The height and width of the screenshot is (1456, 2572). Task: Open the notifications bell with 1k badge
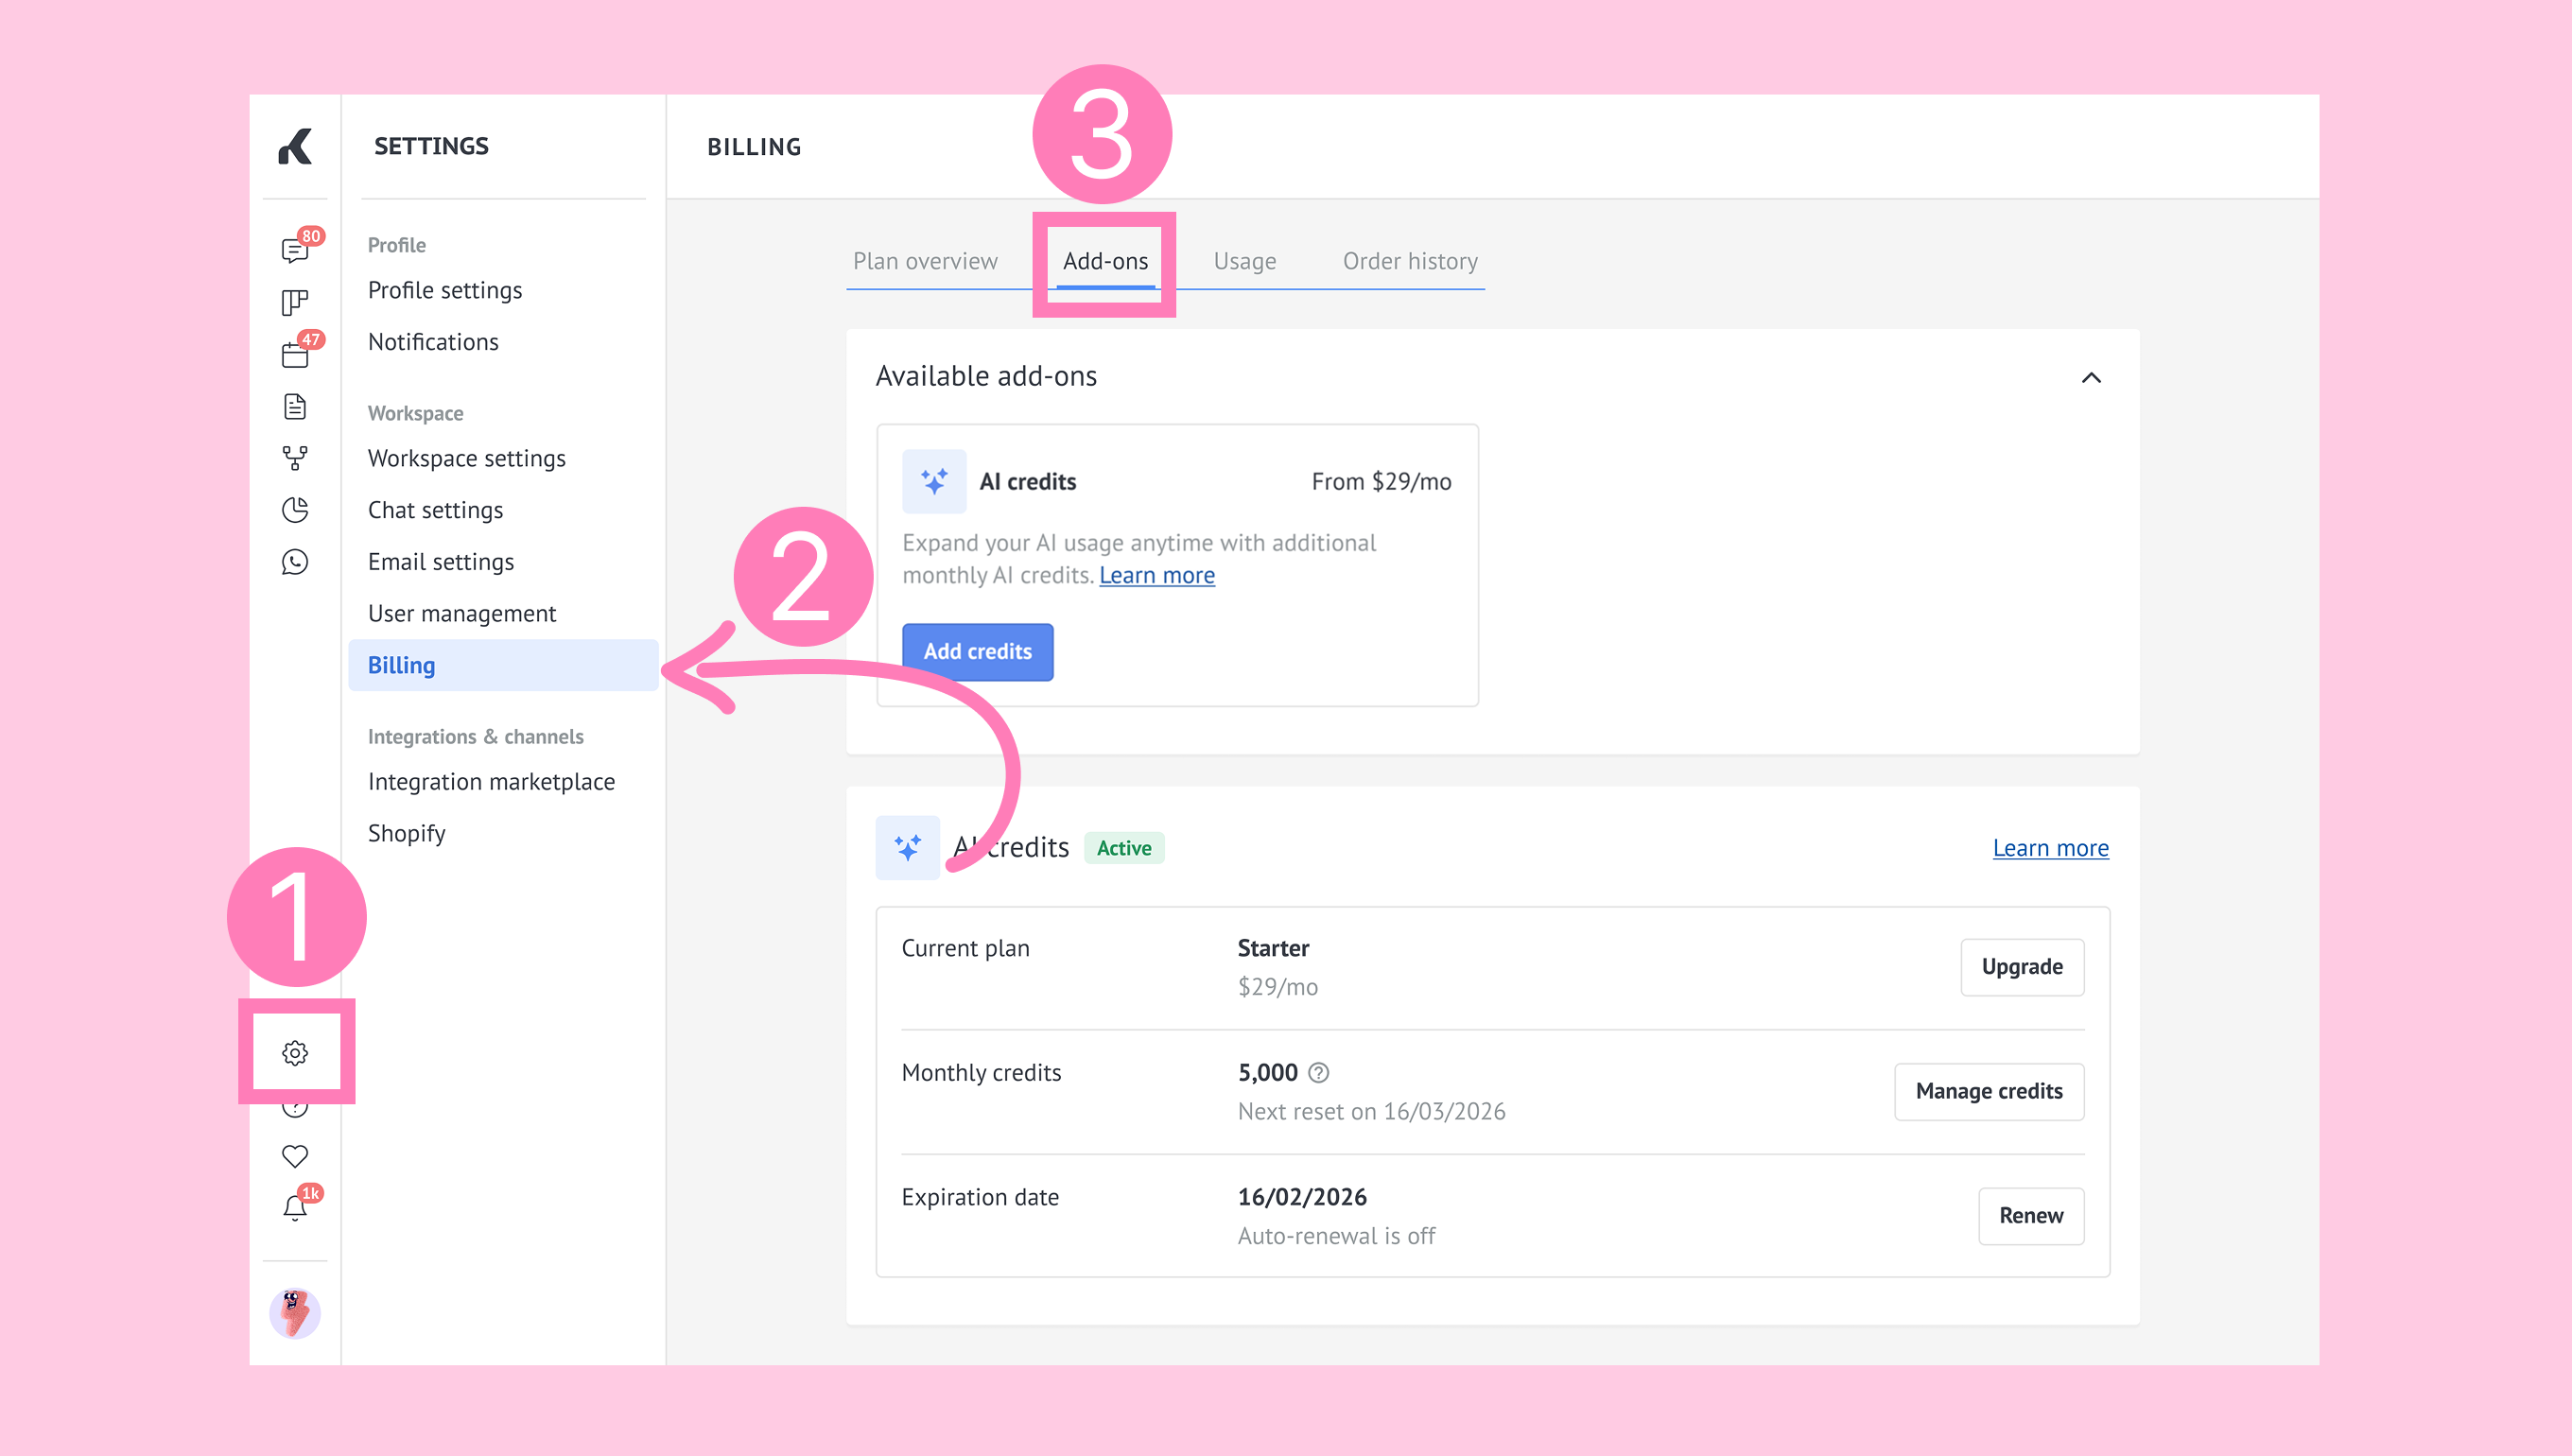point(295,1208)
